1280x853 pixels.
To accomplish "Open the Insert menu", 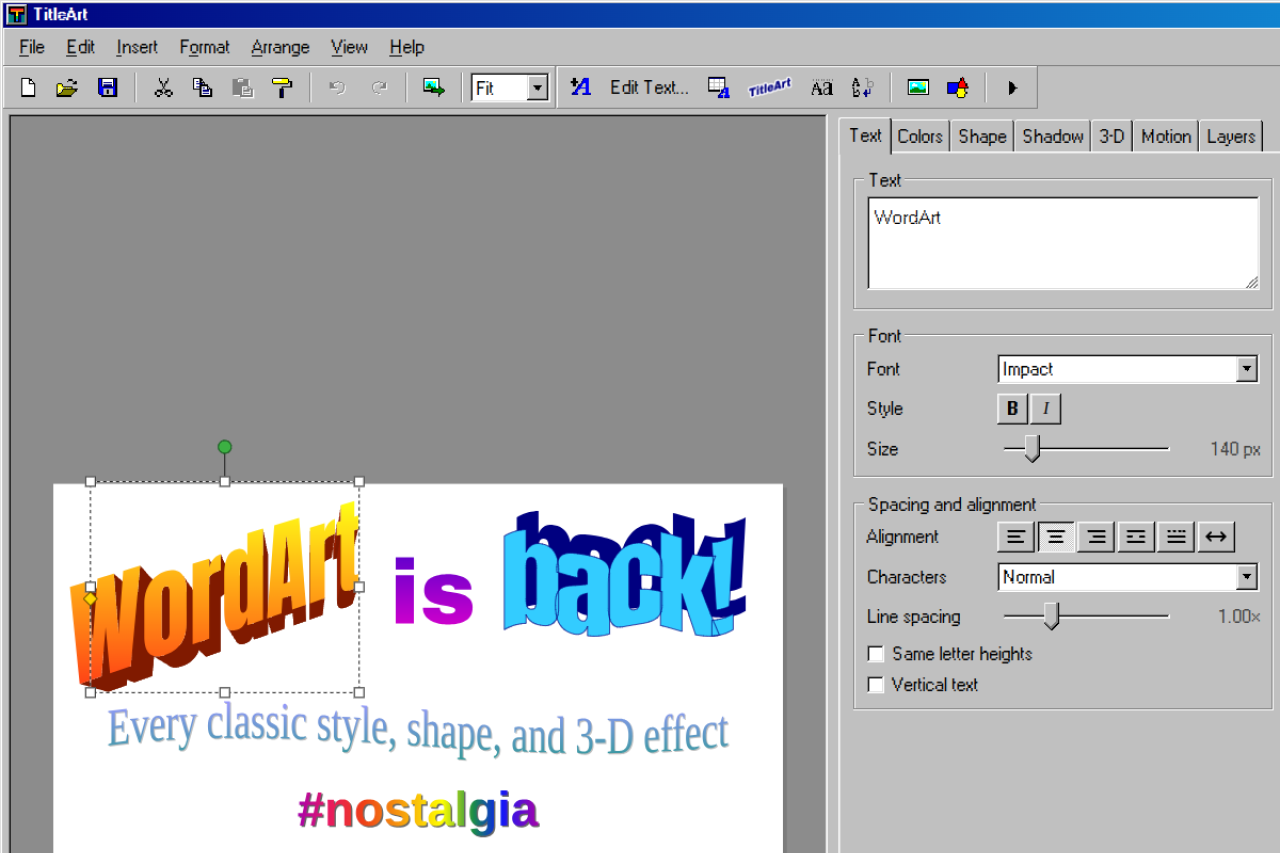I will click(x=137, y=47).
